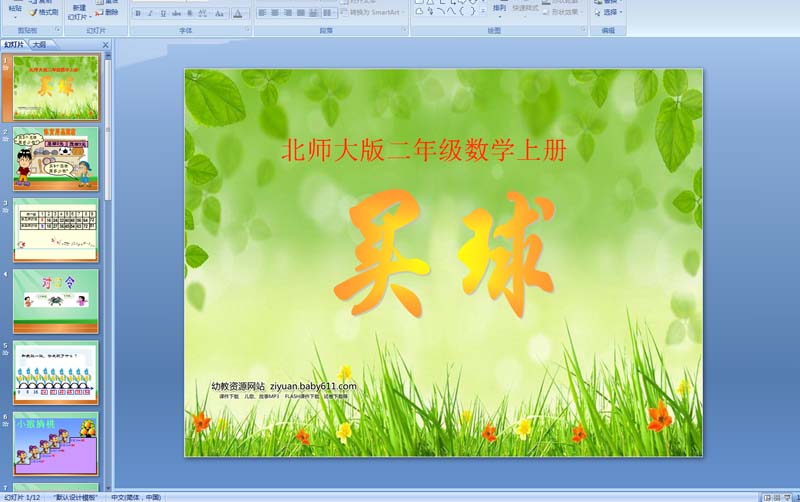Open Columns dropdown in paragraph group
This screenshot has width=800, height=502.
328,13
